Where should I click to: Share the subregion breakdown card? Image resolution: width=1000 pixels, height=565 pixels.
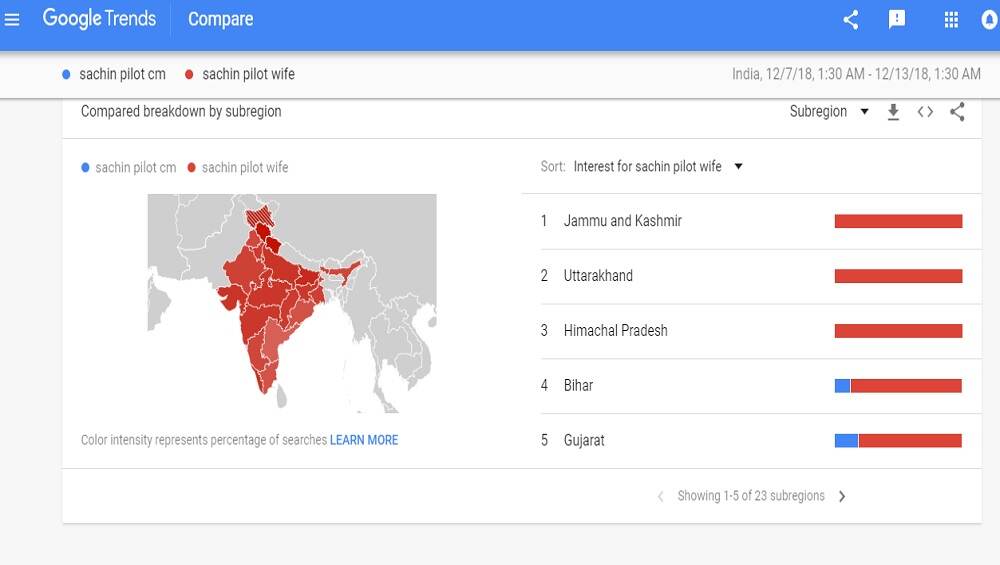coord(957,112)
